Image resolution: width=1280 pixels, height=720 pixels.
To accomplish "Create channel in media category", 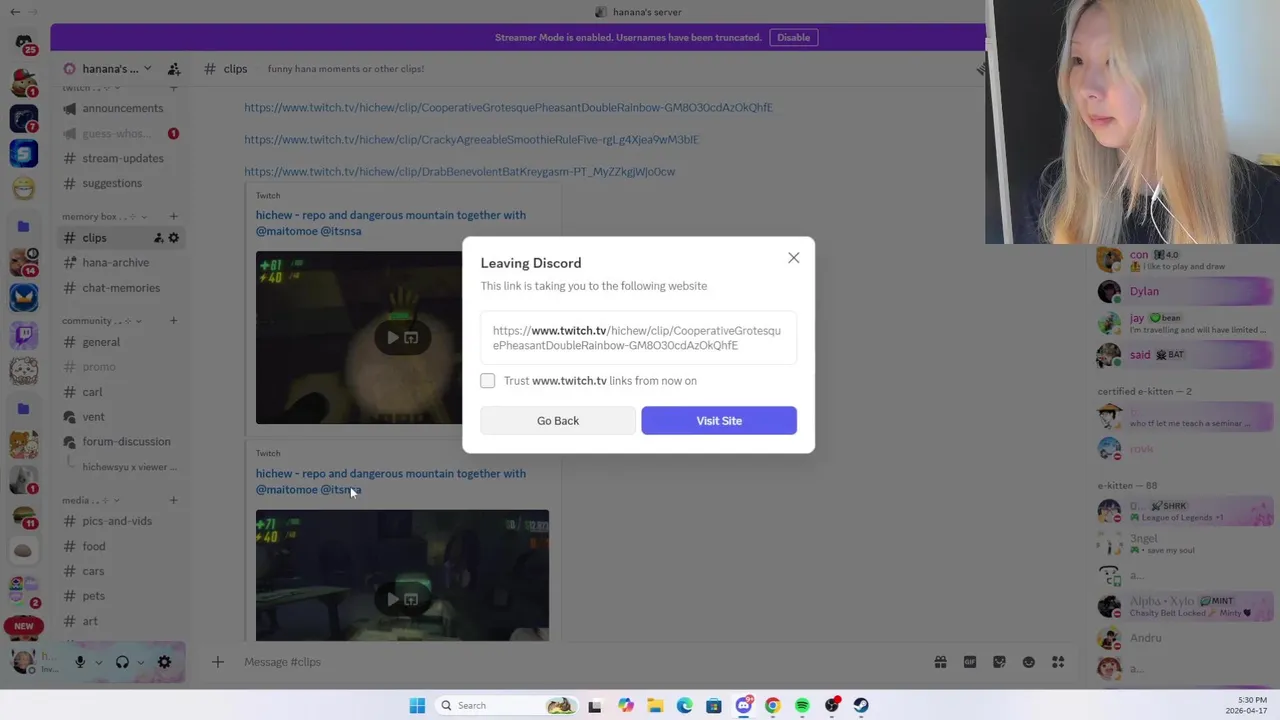I will 173,500.
